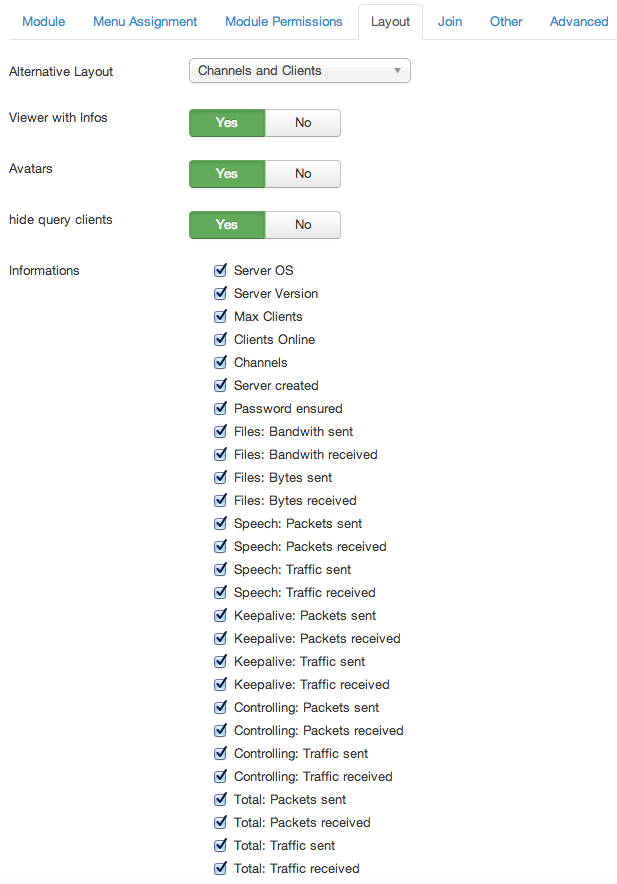Go to Module Permissions tab
The width and height of the screenshot is (617, 884).
coord(284,21)
